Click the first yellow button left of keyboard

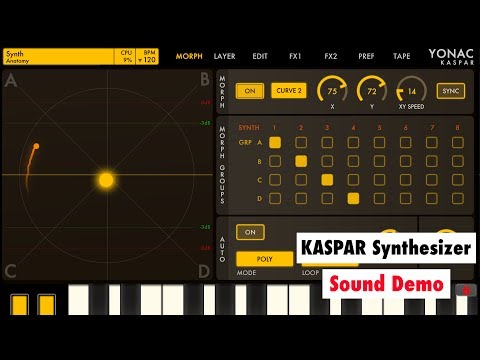click(x=19, y=304)
